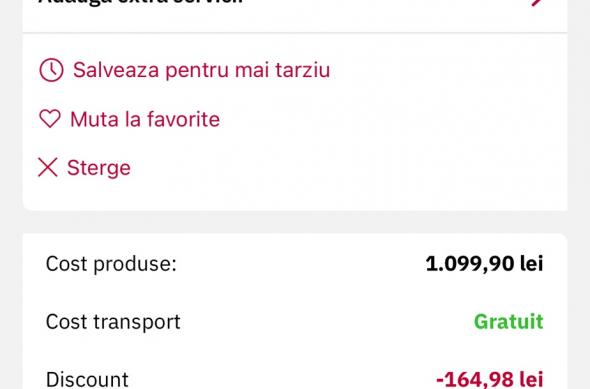Tap the heart icon for favorites
Image resolution: width=590 pixels, height=389 pixels.
coord(50,119)
